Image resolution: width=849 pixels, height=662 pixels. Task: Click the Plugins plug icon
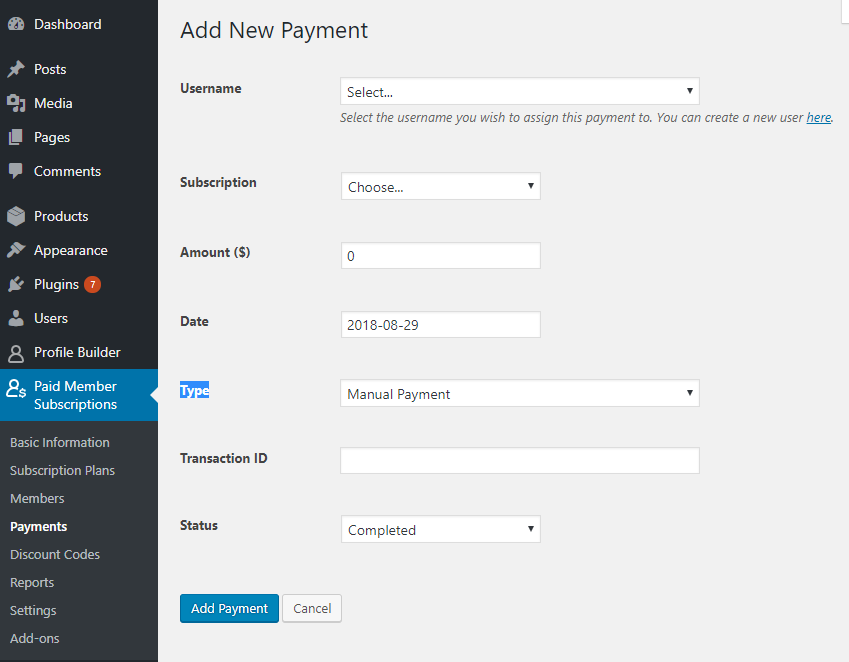(x=16, y=284)
